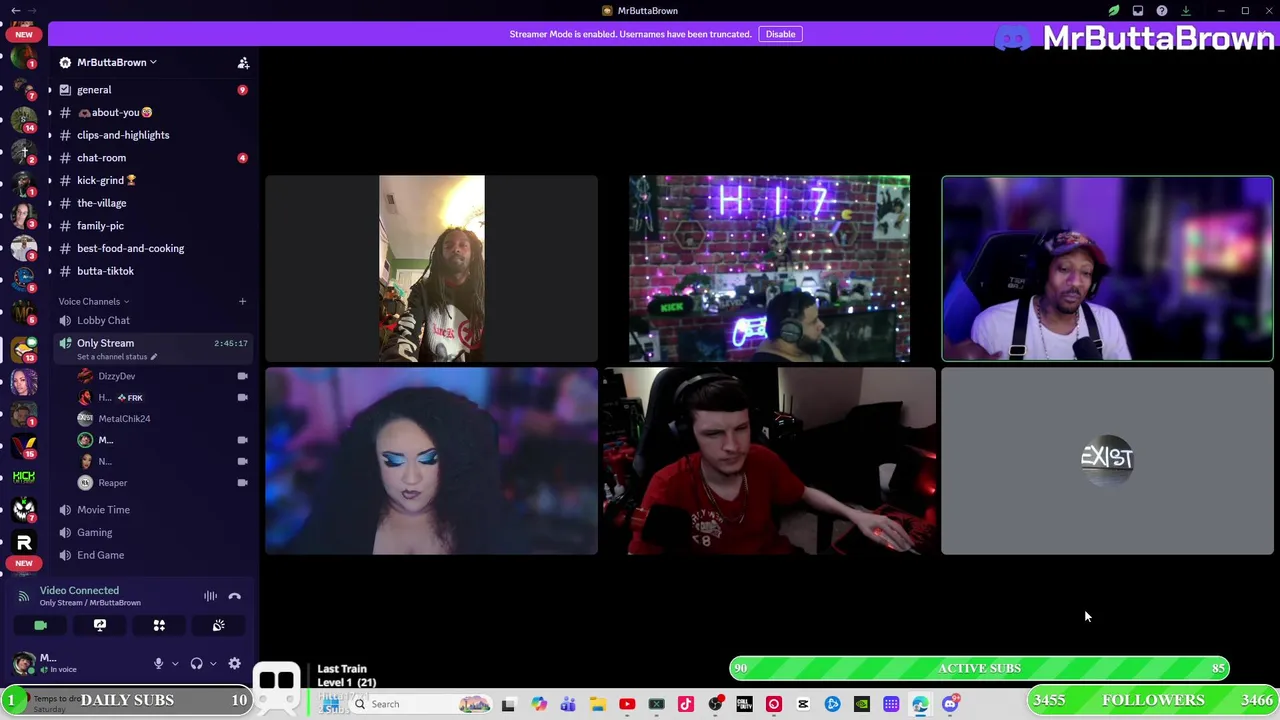1280x720 pixels.
Task: Open the butta-tiktok channel
Action: (x=105, y=271)
